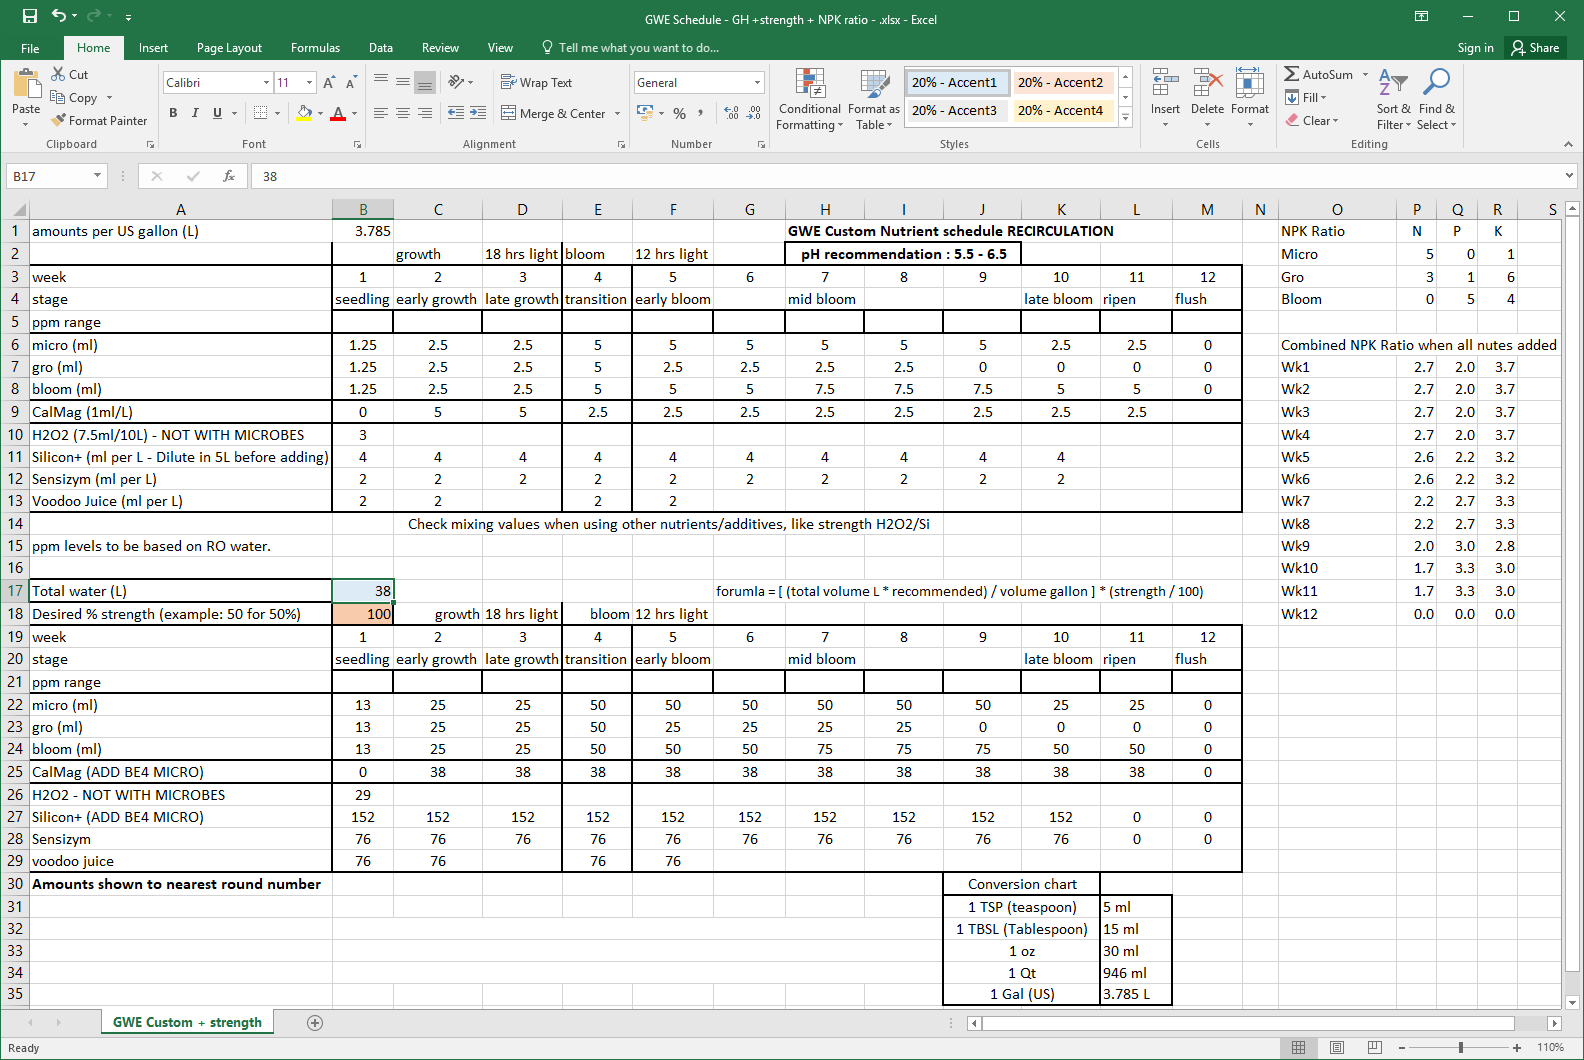
Task: Toggle Bold formatting
Action: tap(173, 113)
